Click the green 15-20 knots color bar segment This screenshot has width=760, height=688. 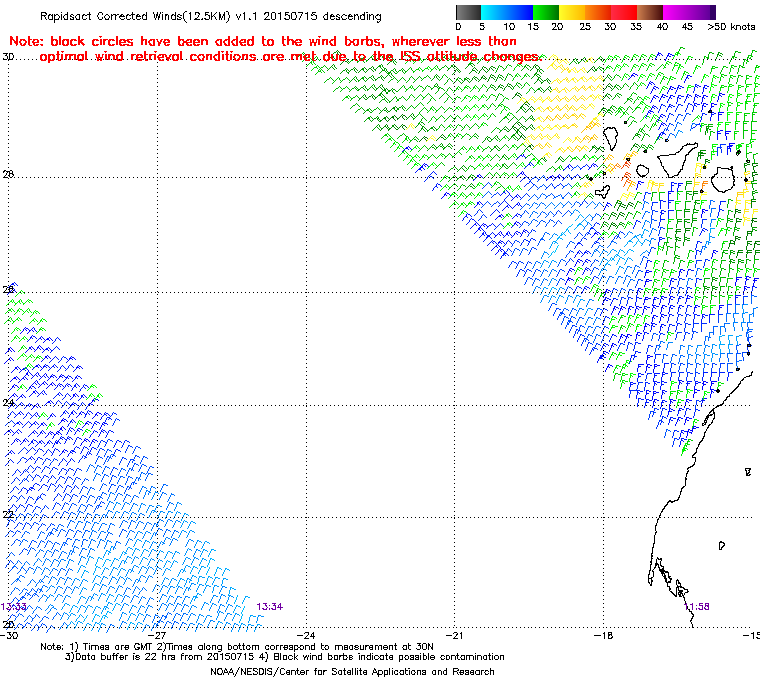pyautogui.click(x=546, y=12)
